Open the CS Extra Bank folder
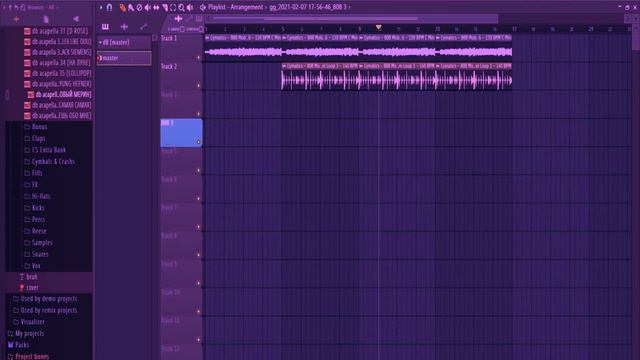 pos(45,150)
